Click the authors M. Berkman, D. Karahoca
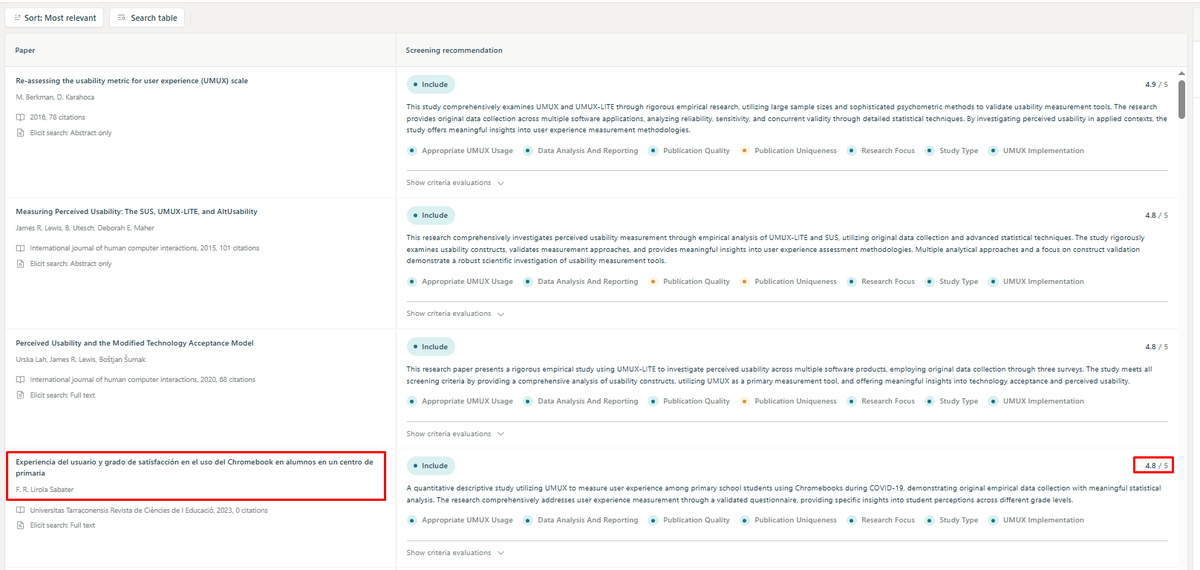The height and width of the screenshot is (570, 1200). tap(55, 97)
